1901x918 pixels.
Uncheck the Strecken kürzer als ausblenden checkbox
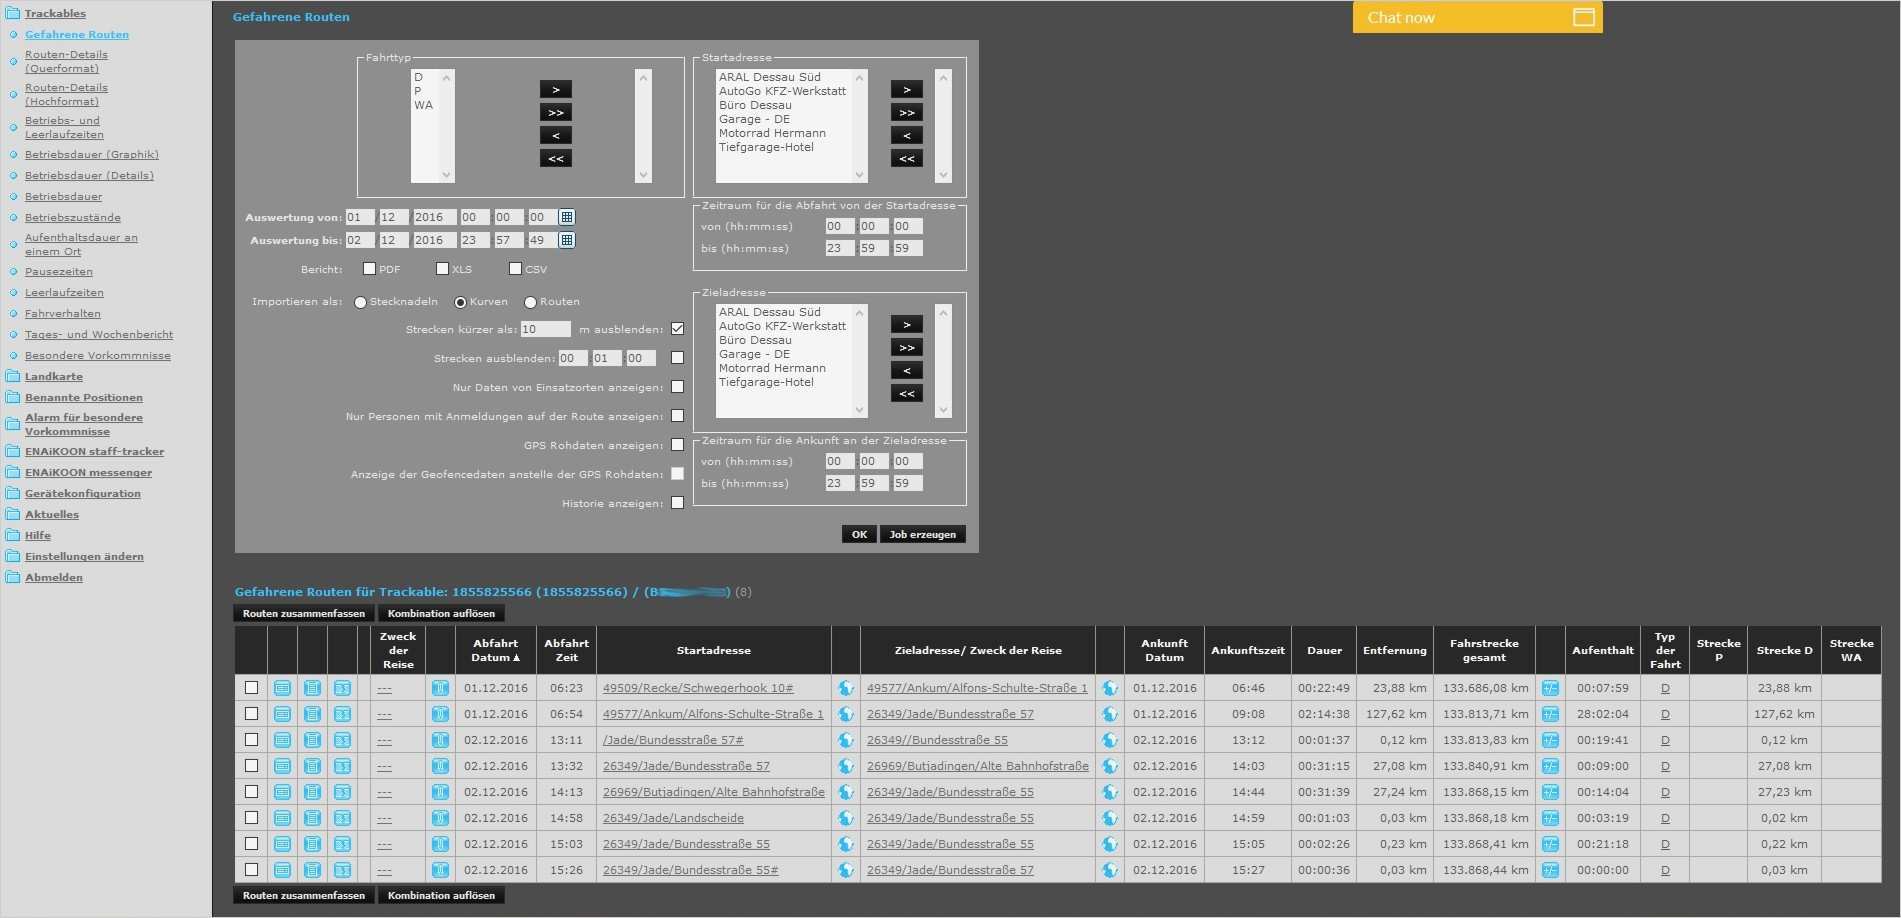(677, 329)
